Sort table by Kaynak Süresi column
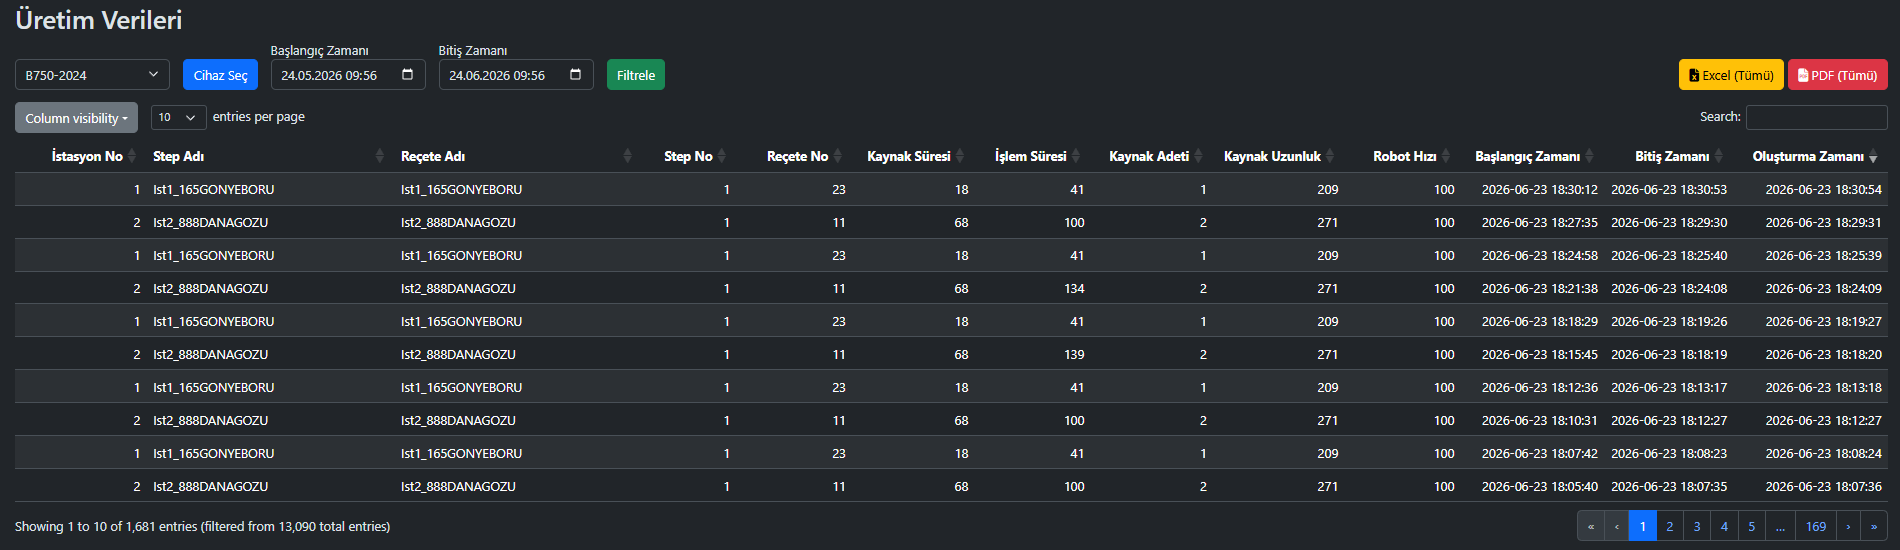The image size is (1900, 550). click(909, 156)
